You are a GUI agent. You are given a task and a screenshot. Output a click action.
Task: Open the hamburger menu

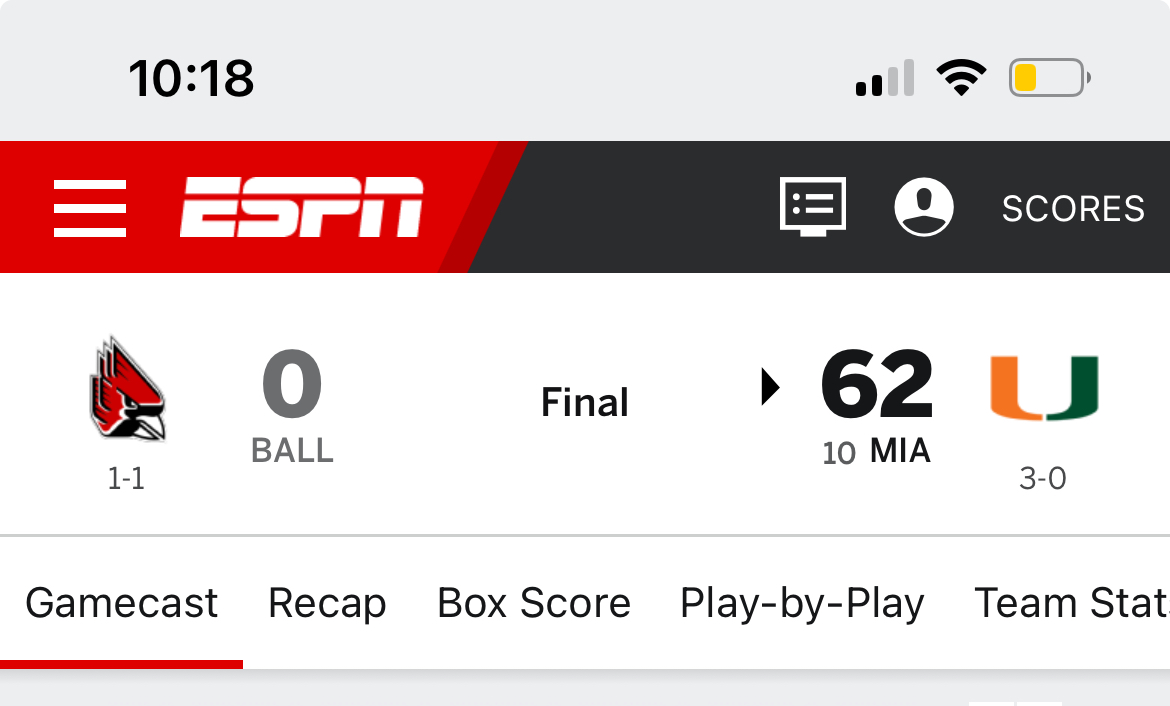click(x=90, y=208)
